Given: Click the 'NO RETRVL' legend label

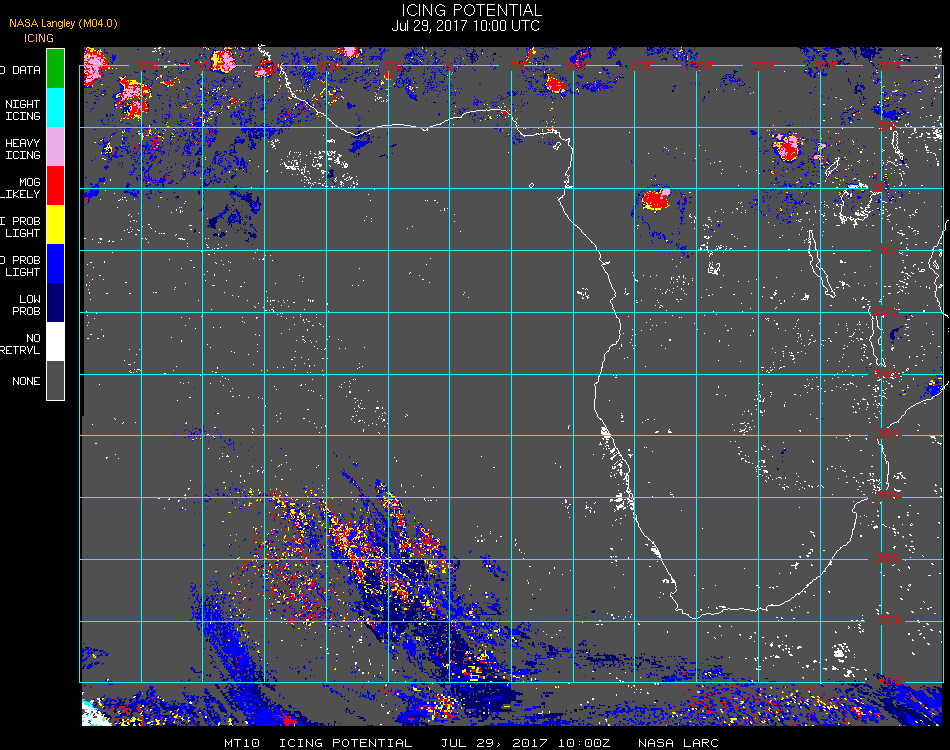Looking at the screenshot, I should point(20,344).
